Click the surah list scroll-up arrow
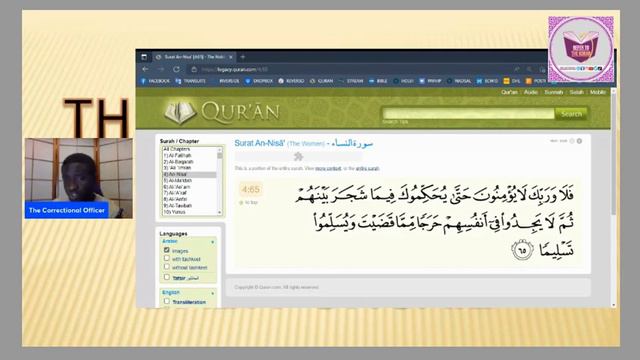Viewport: 640px width, 360px height. point(220,149)
